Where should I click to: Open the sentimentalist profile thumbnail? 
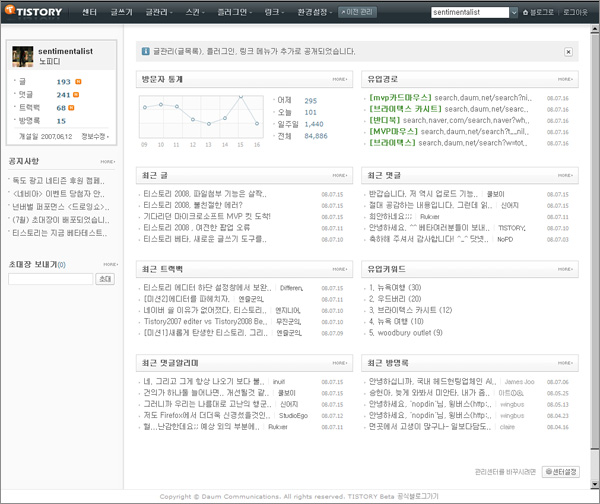[x=23, y=57]
